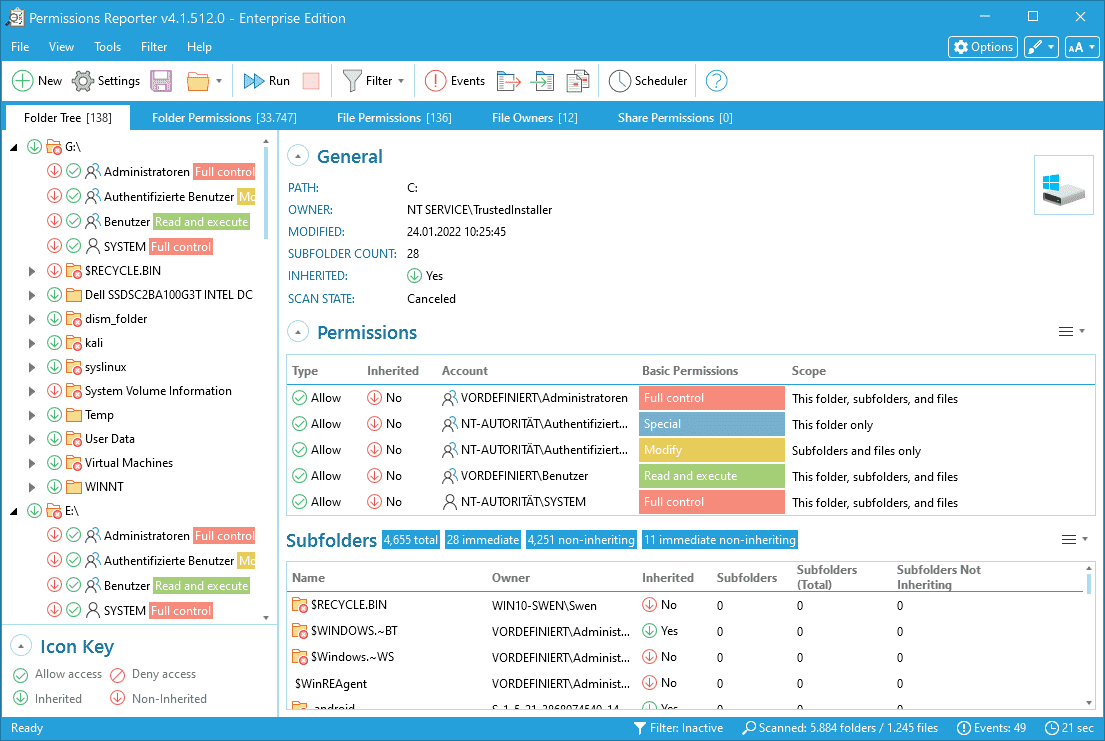Switch to the File Permissions tab
1105x741 pixels.
pyautogui.click(x=394, y=118)
